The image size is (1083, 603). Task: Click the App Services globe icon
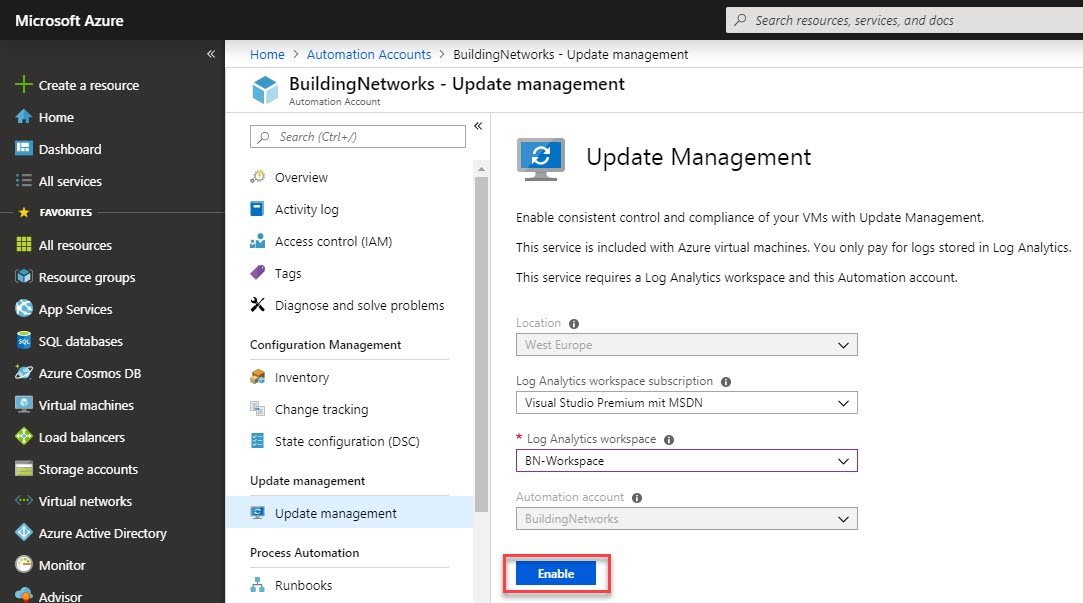pyautogui.click(x=23, y=308)
